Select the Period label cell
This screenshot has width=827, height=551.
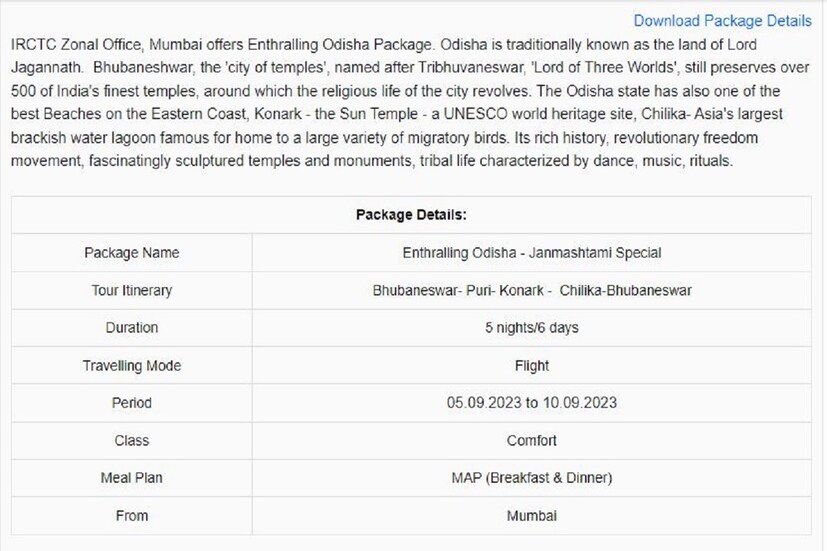click(x=132, y=403)
